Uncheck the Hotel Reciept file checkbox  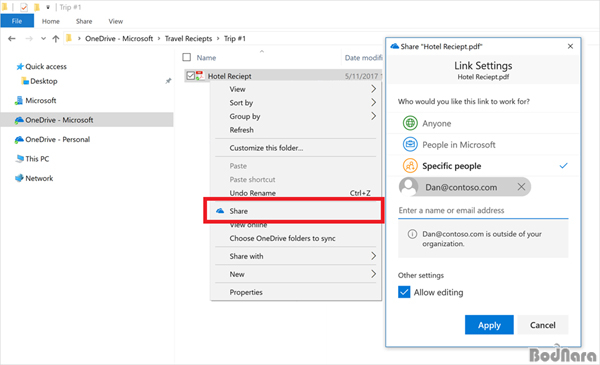[191, 76]
